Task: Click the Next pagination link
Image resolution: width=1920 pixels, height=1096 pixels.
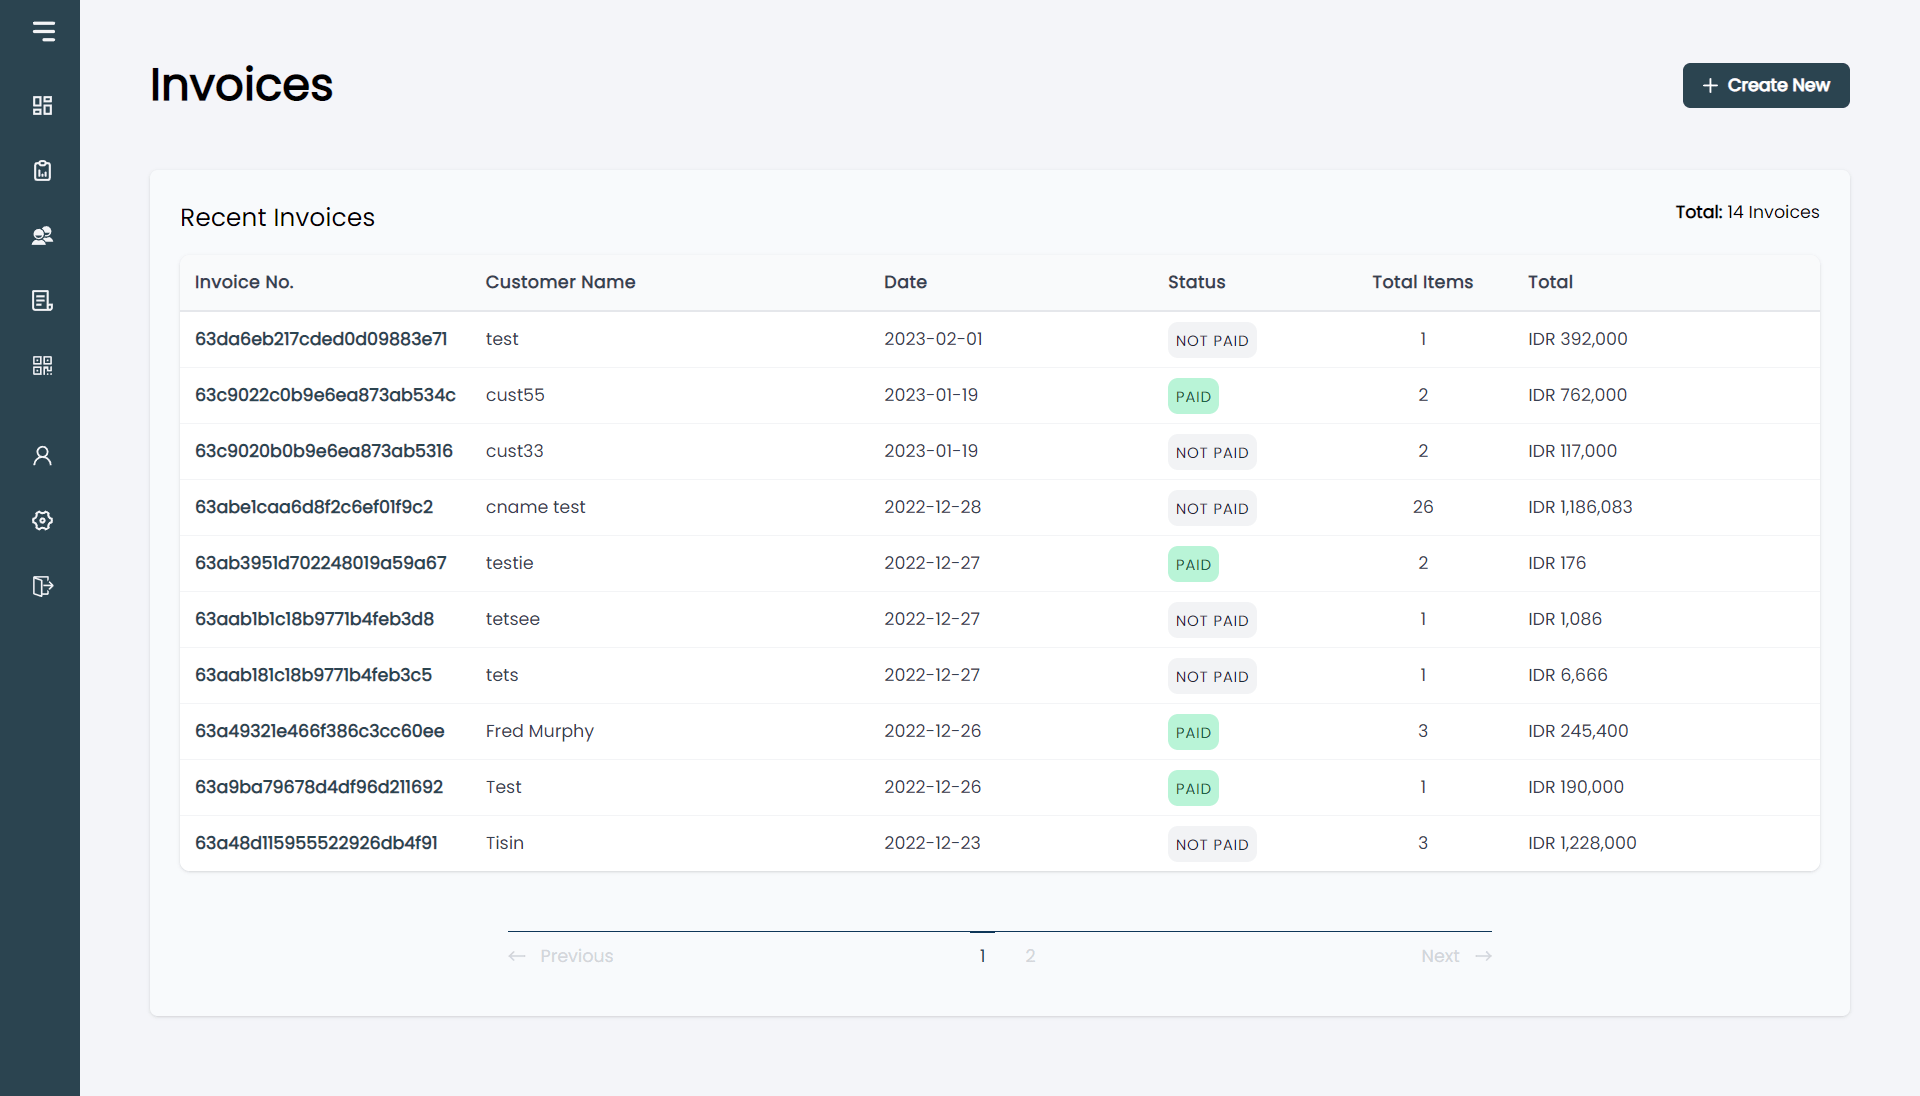Action: [x=1456, y=956]
